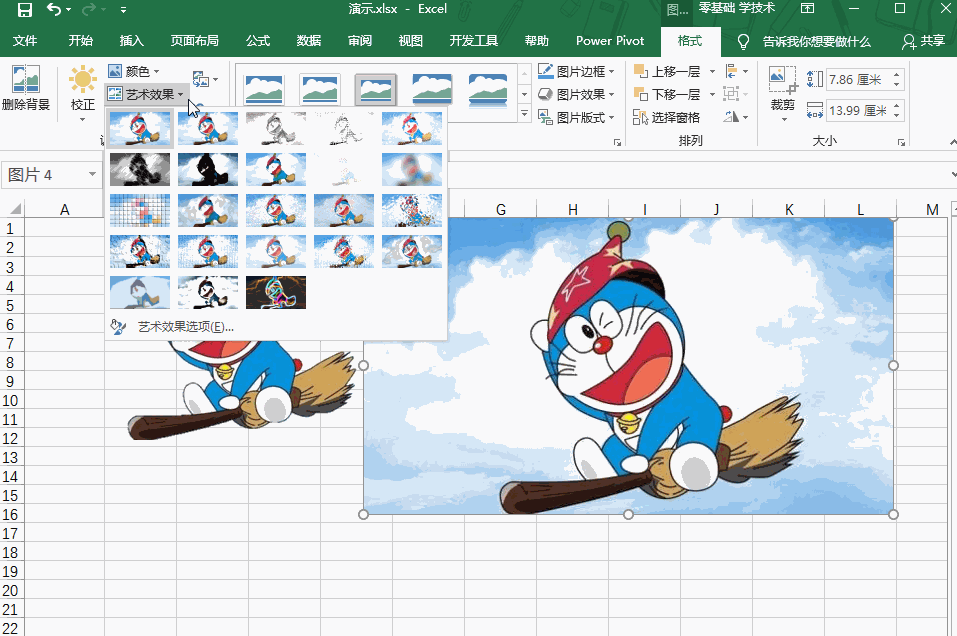Viewport: 957px width, 636px height.
Task: Open the 选择窗格 selection pane
Action: point(666,117)
